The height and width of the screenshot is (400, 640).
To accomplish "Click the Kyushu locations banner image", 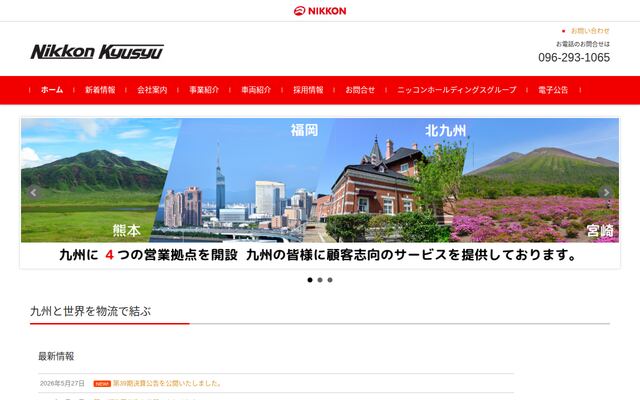I will [x=320, y=193].
